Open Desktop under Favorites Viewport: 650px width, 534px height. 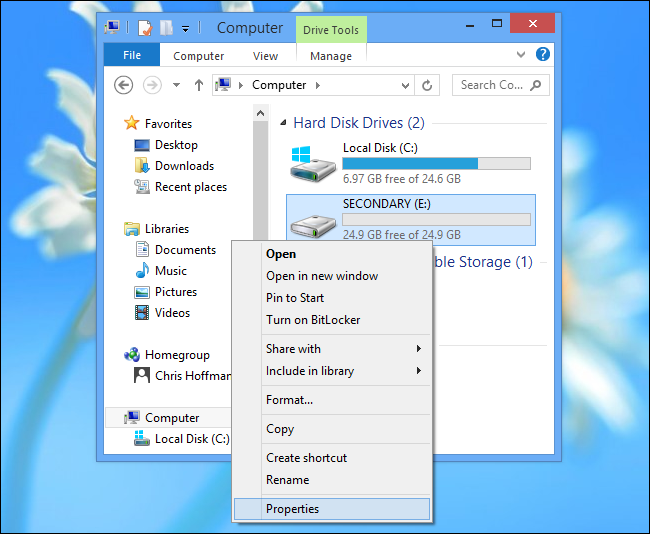coord(176,145)
